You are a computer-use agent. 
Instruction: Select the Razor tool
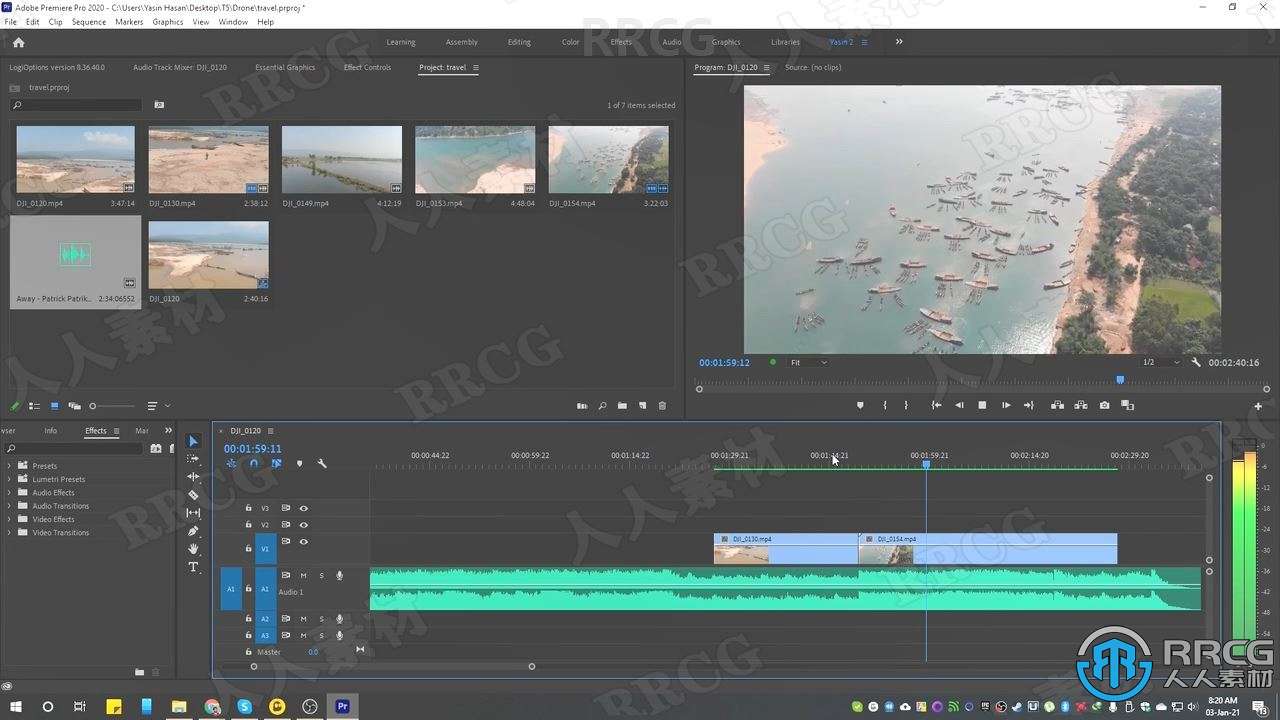(193, 495)
